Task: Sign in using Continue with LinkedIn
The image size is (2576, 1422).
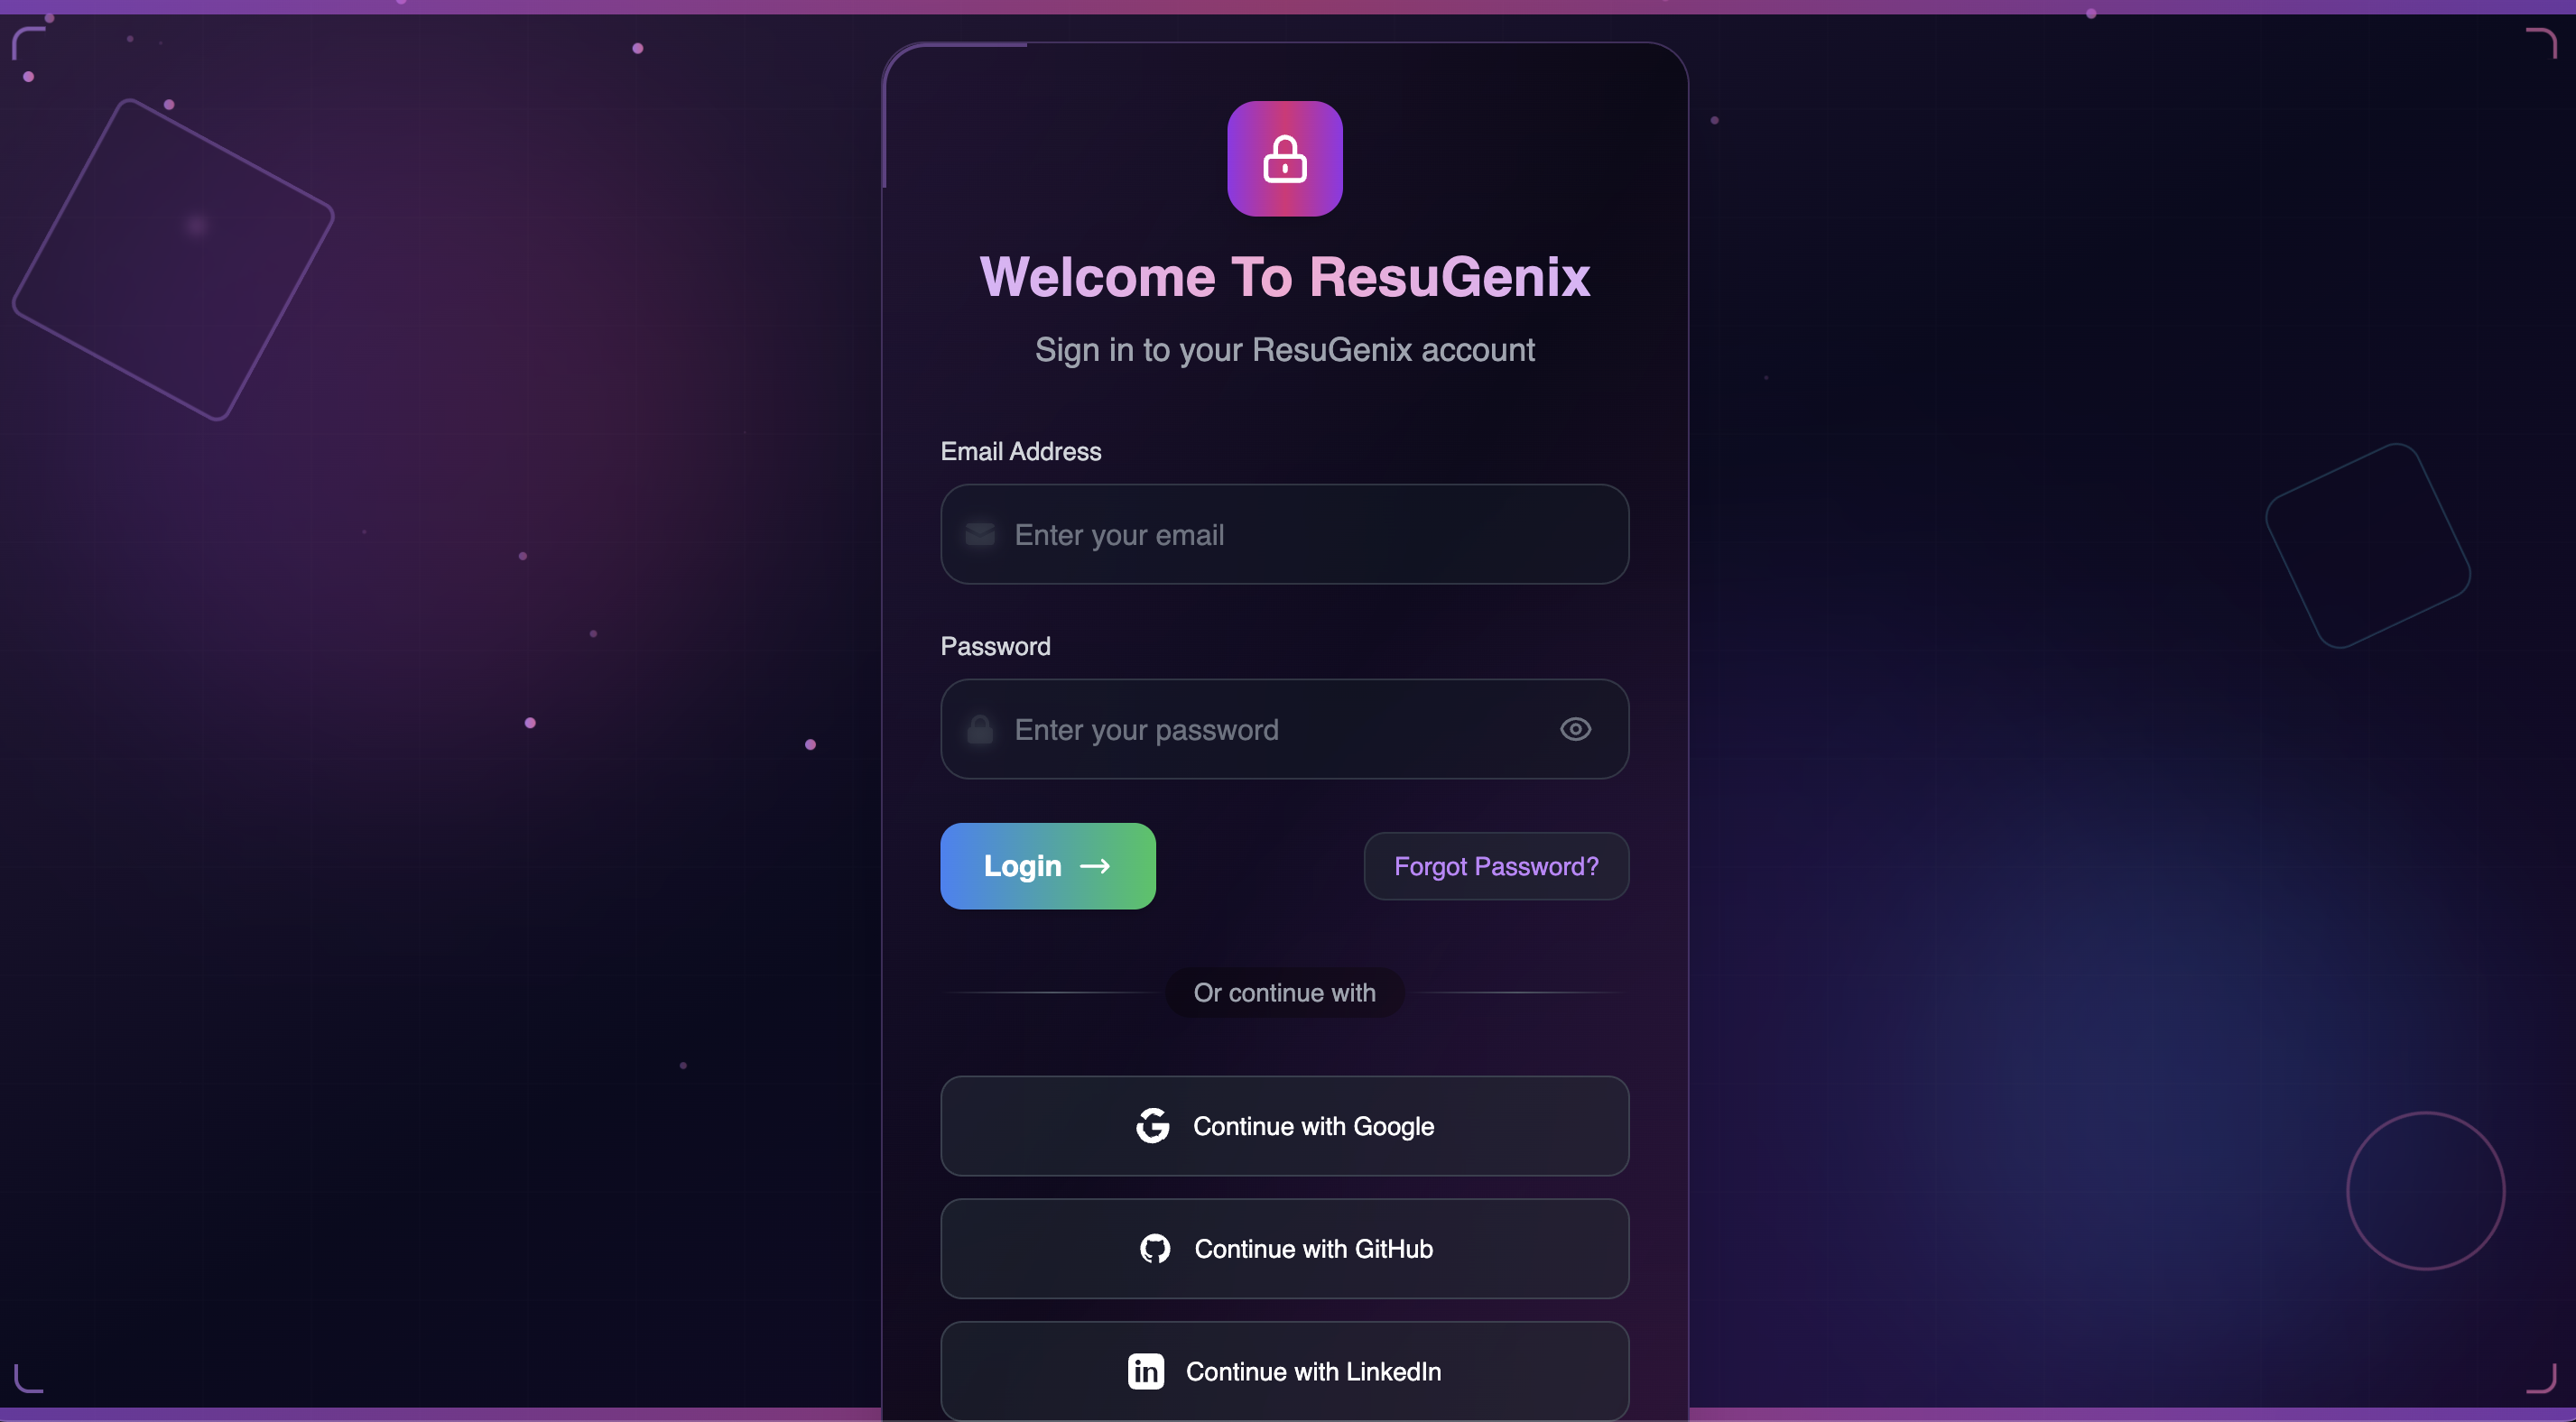Action: point(1312,1371)
